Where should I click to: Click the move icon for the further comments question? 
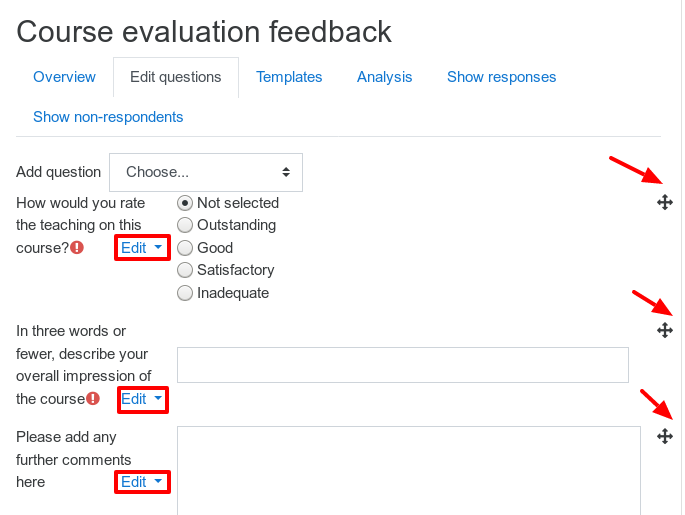[x=664, y=436]
